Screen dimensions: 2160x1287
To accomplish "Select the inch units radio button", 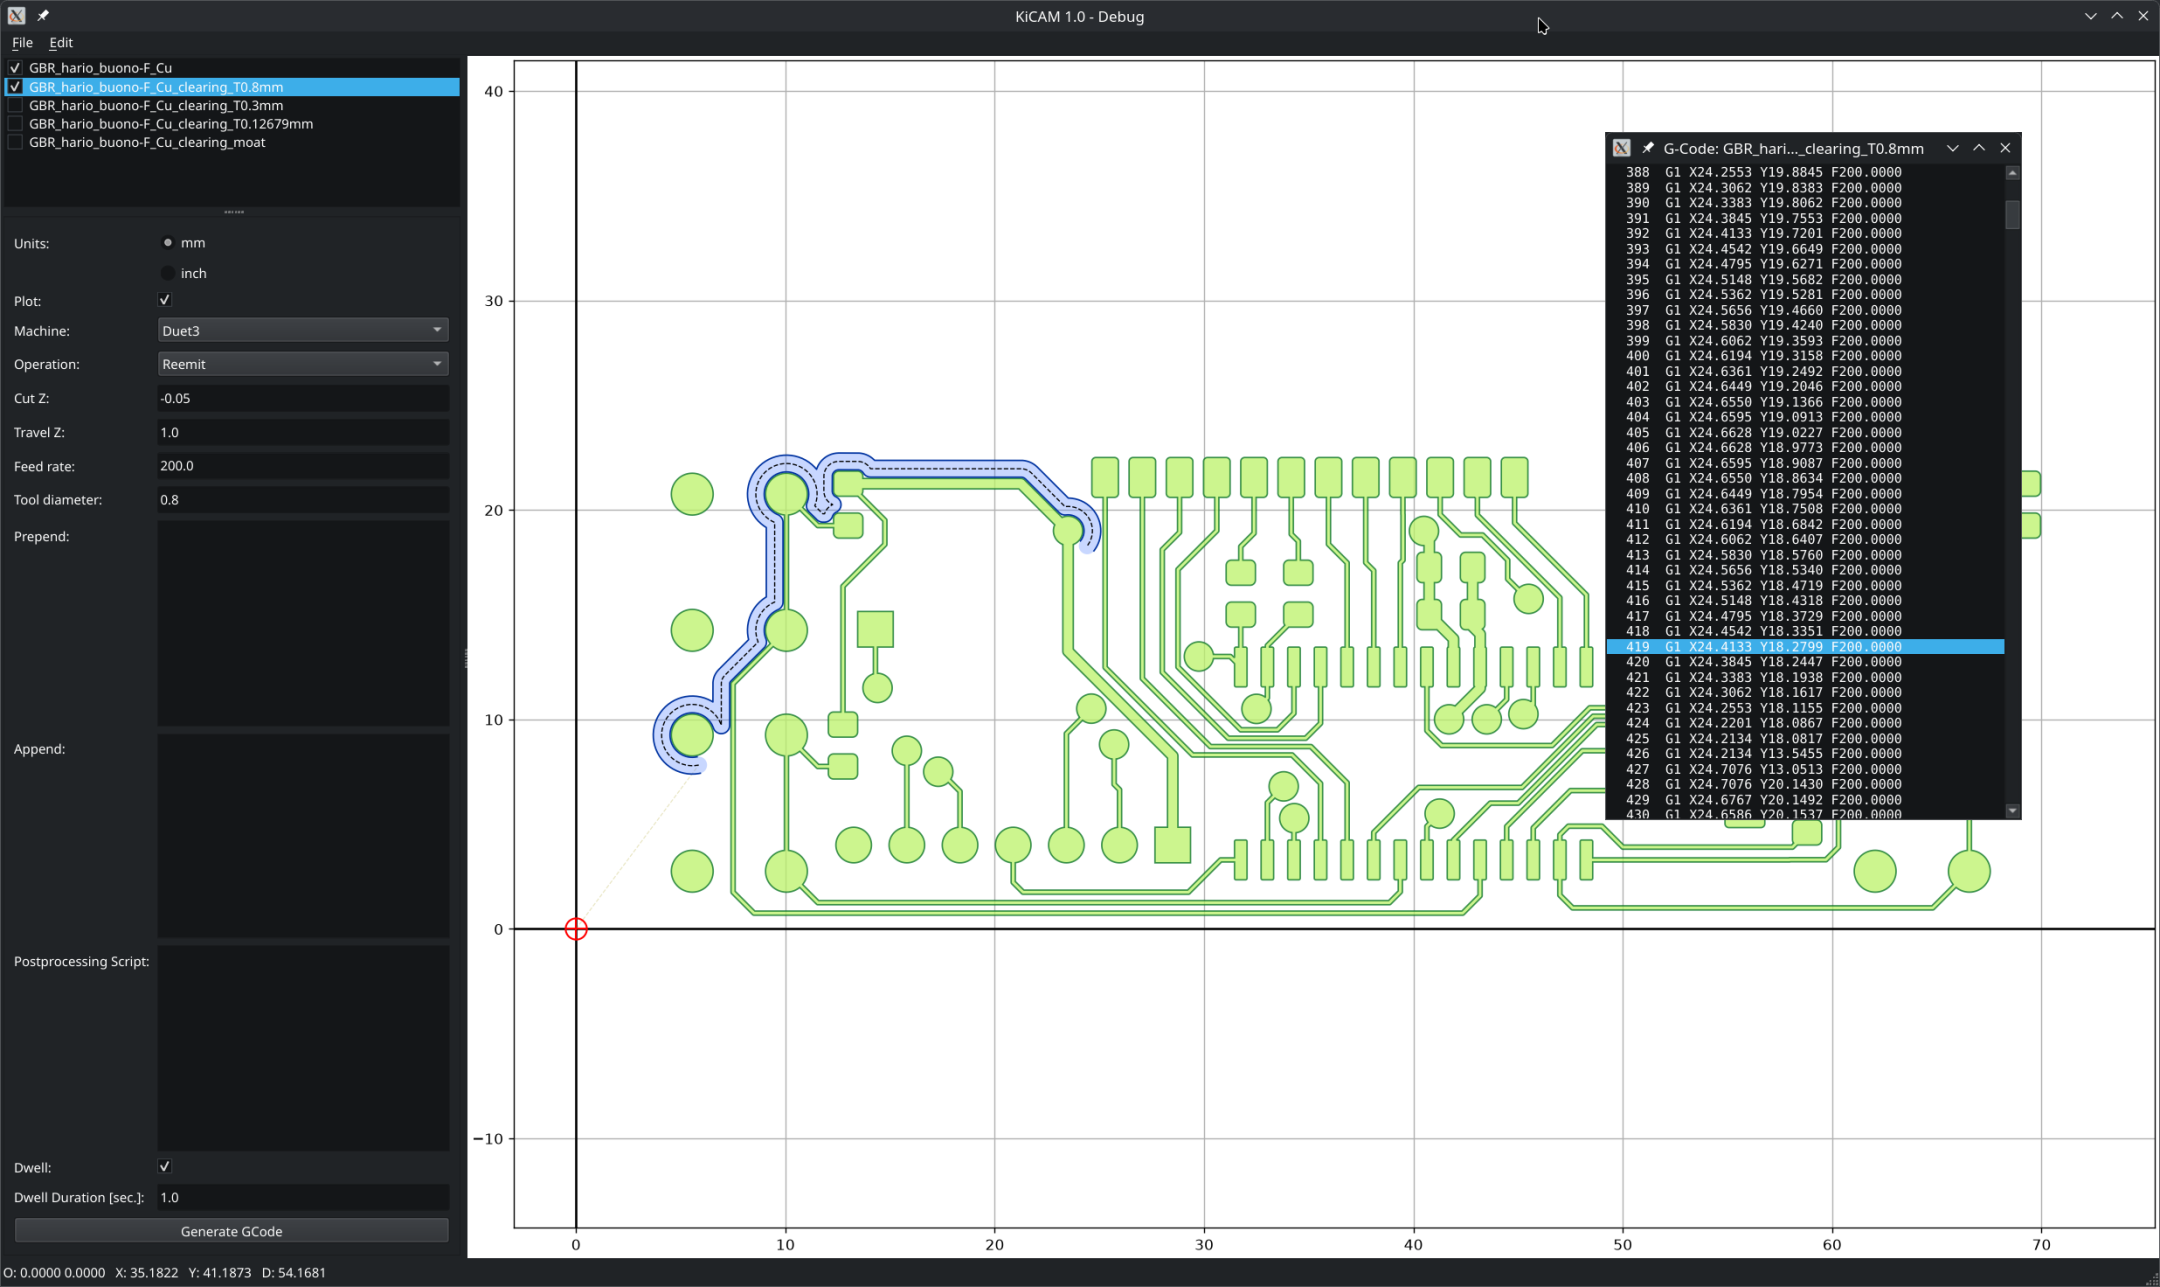I will pos(168,273).
